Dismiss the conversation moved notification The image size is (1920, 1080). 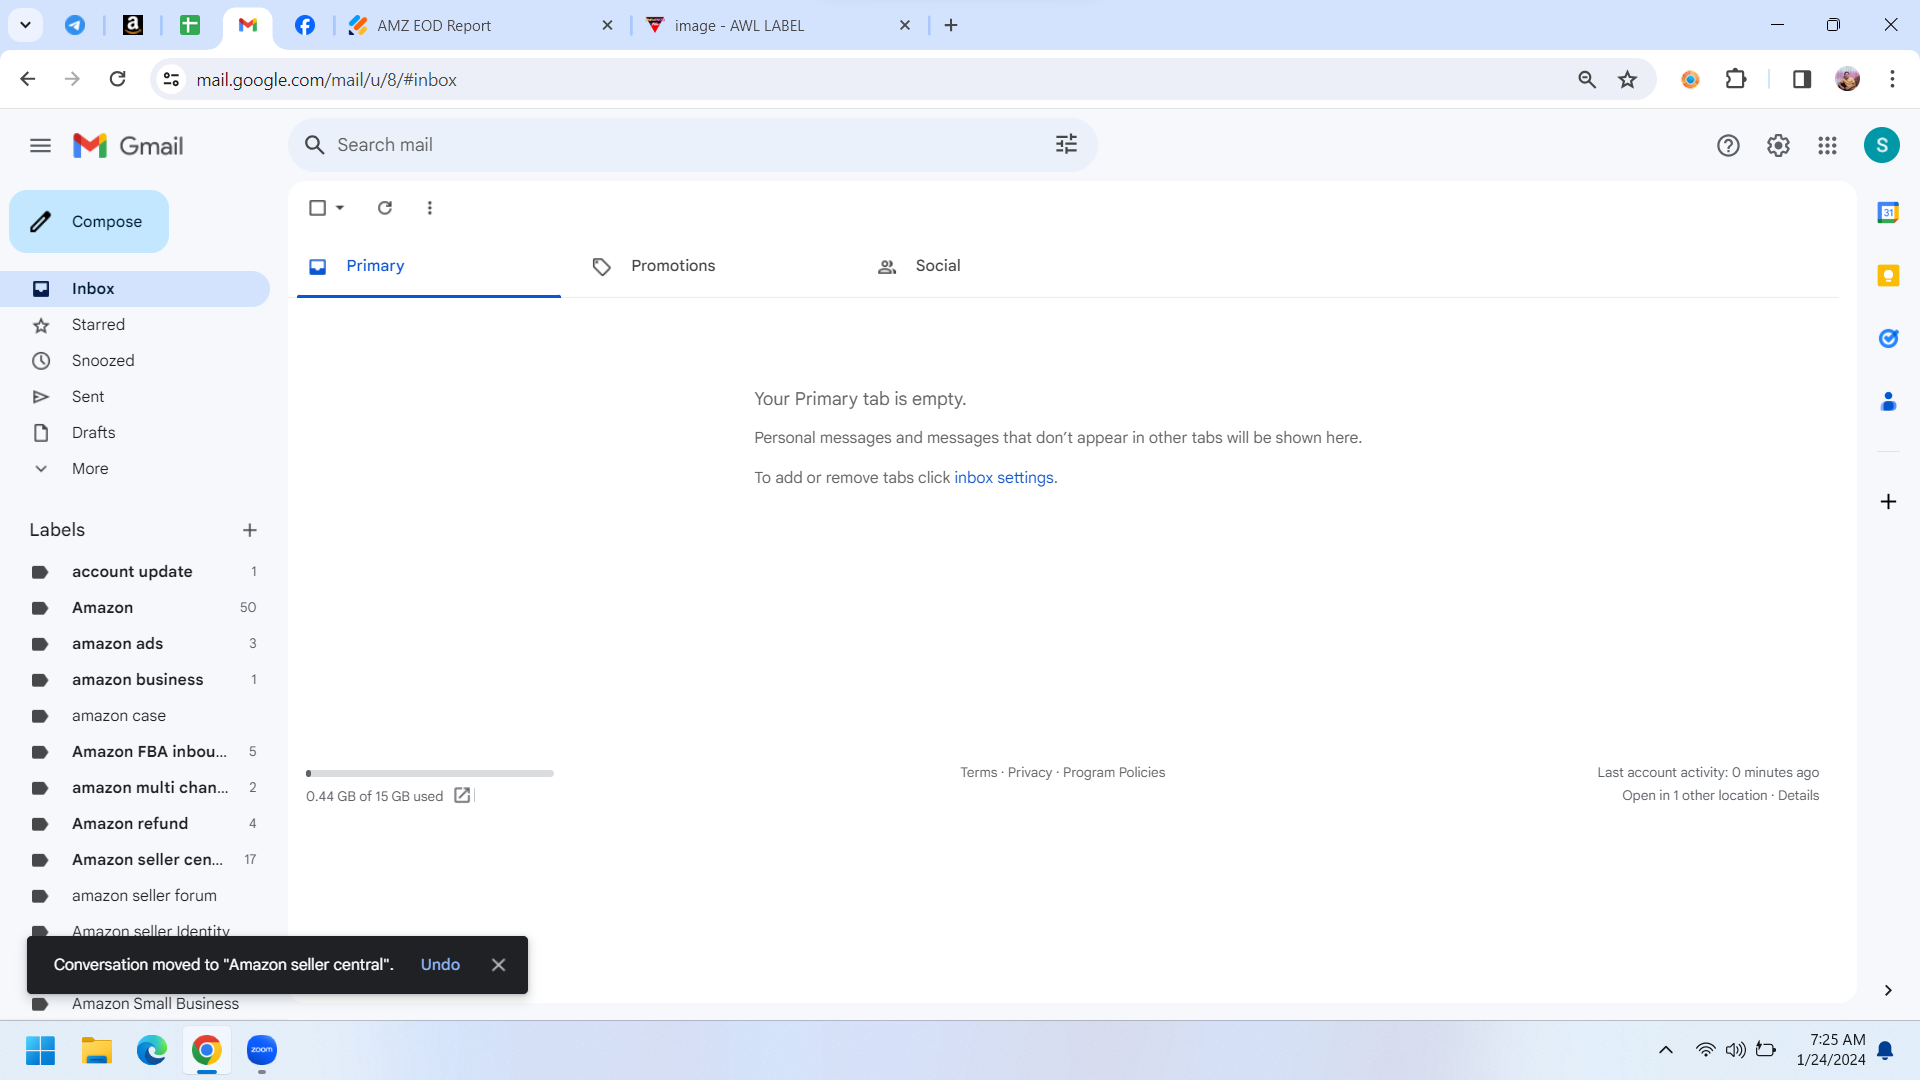pyautogui.click(x=498, y=965)
